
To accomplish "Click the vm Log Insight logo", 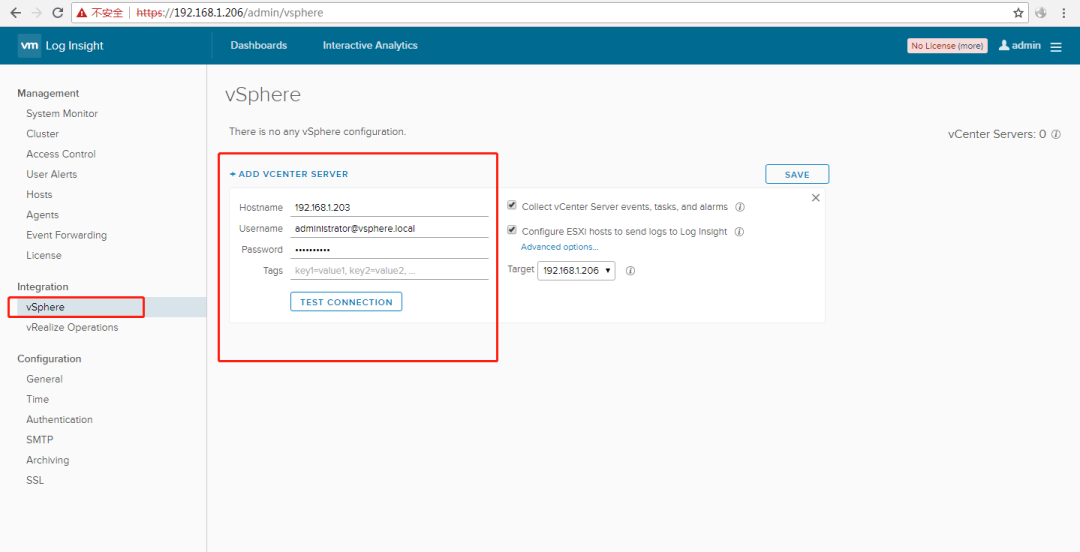I will point(61,45).
